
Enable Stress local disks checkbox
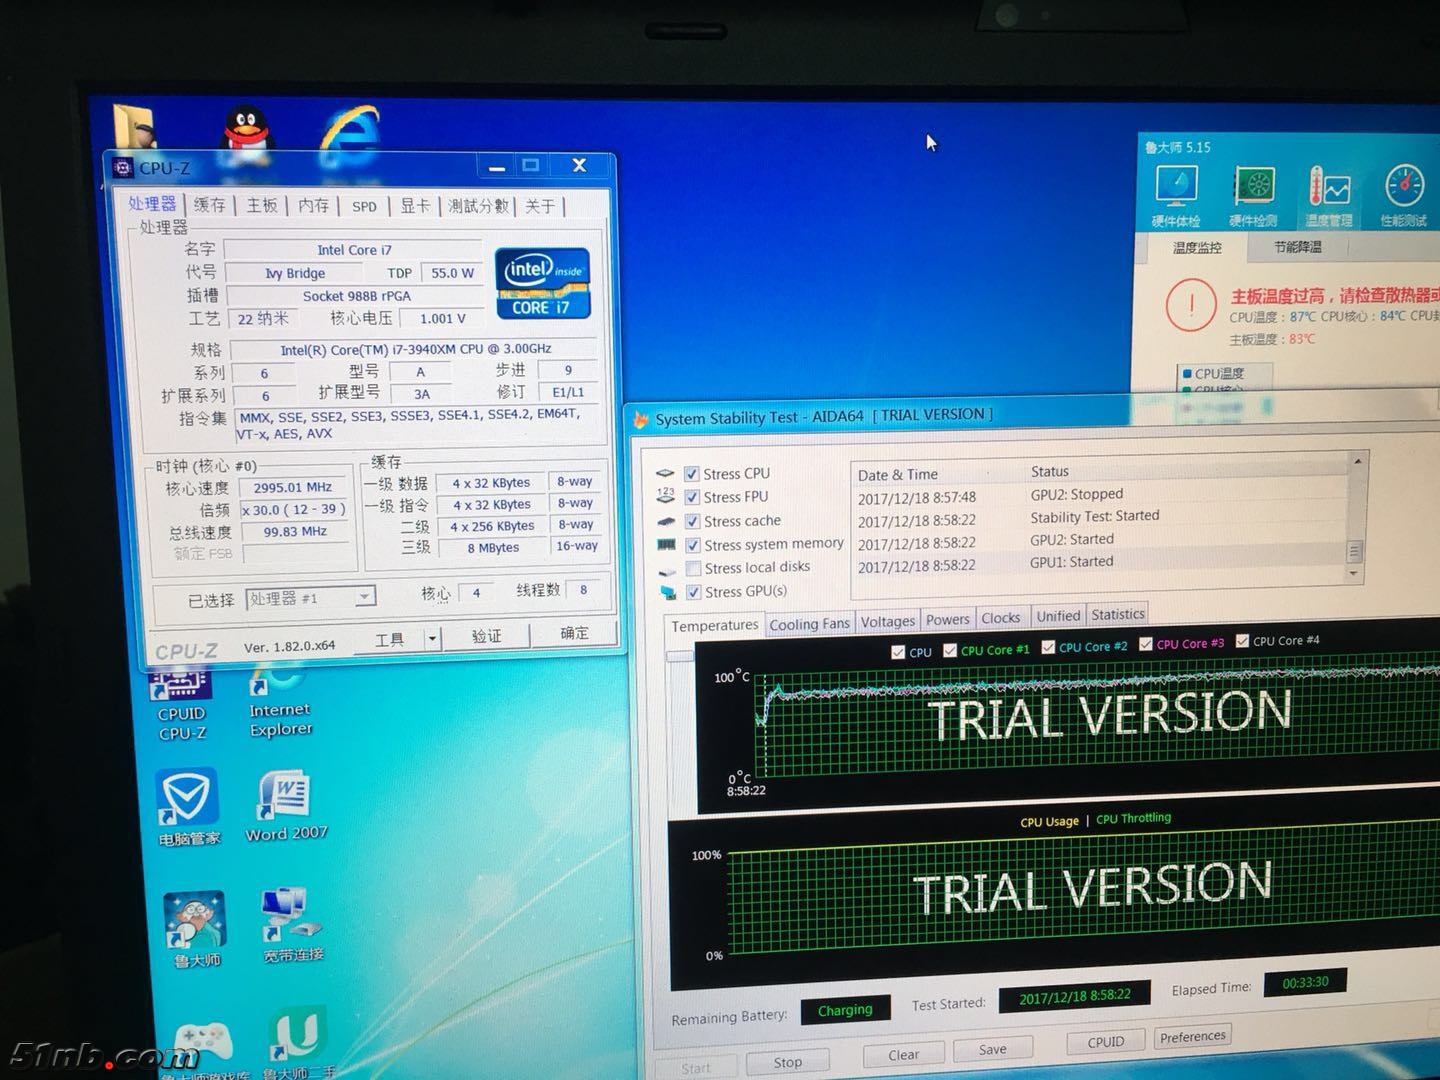693,568
